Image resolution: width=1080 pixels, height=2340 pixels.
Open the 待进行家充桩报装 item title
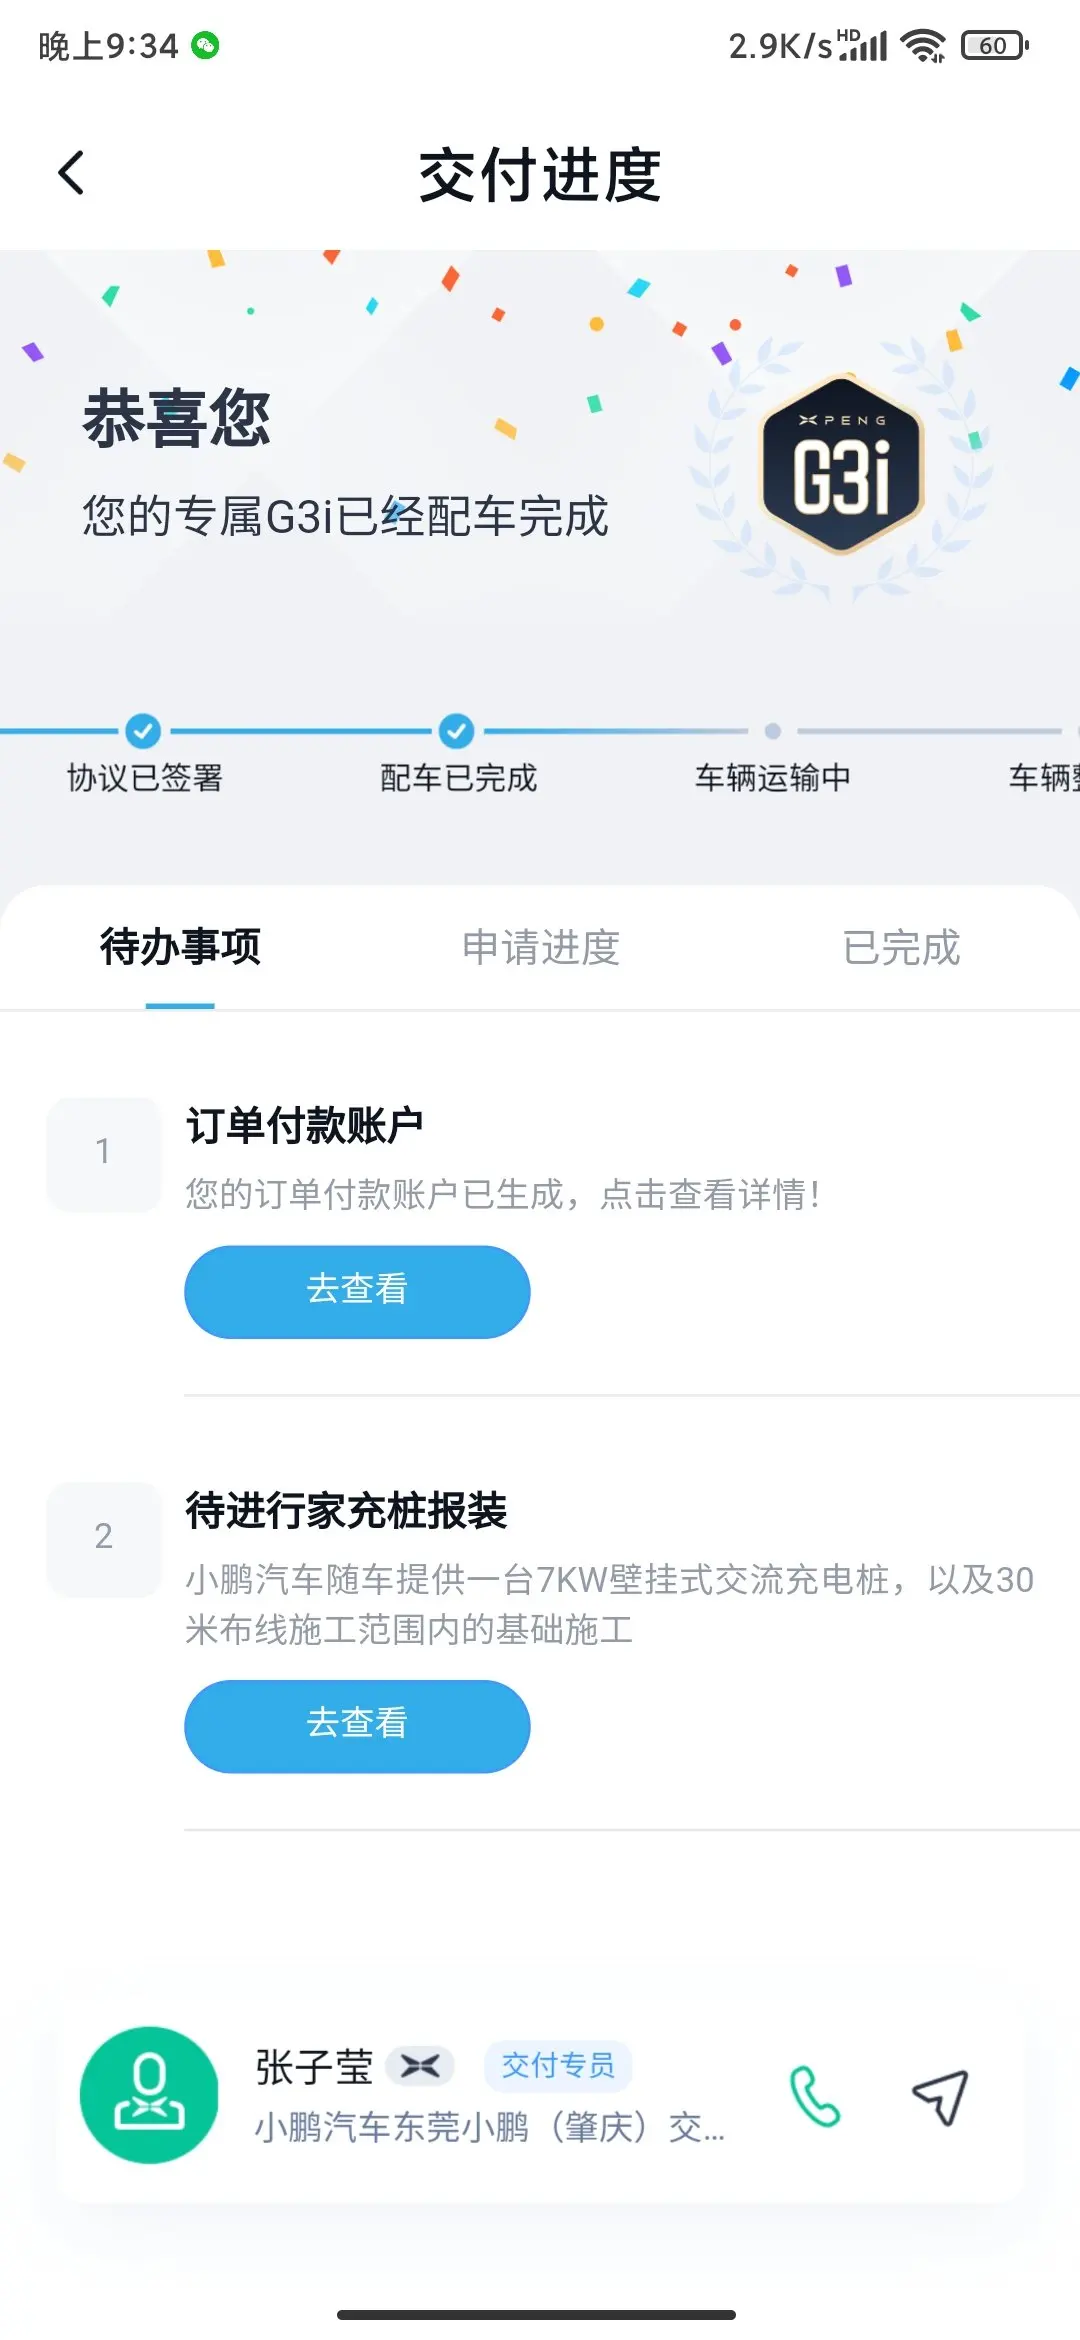(x=346, y=1510)
